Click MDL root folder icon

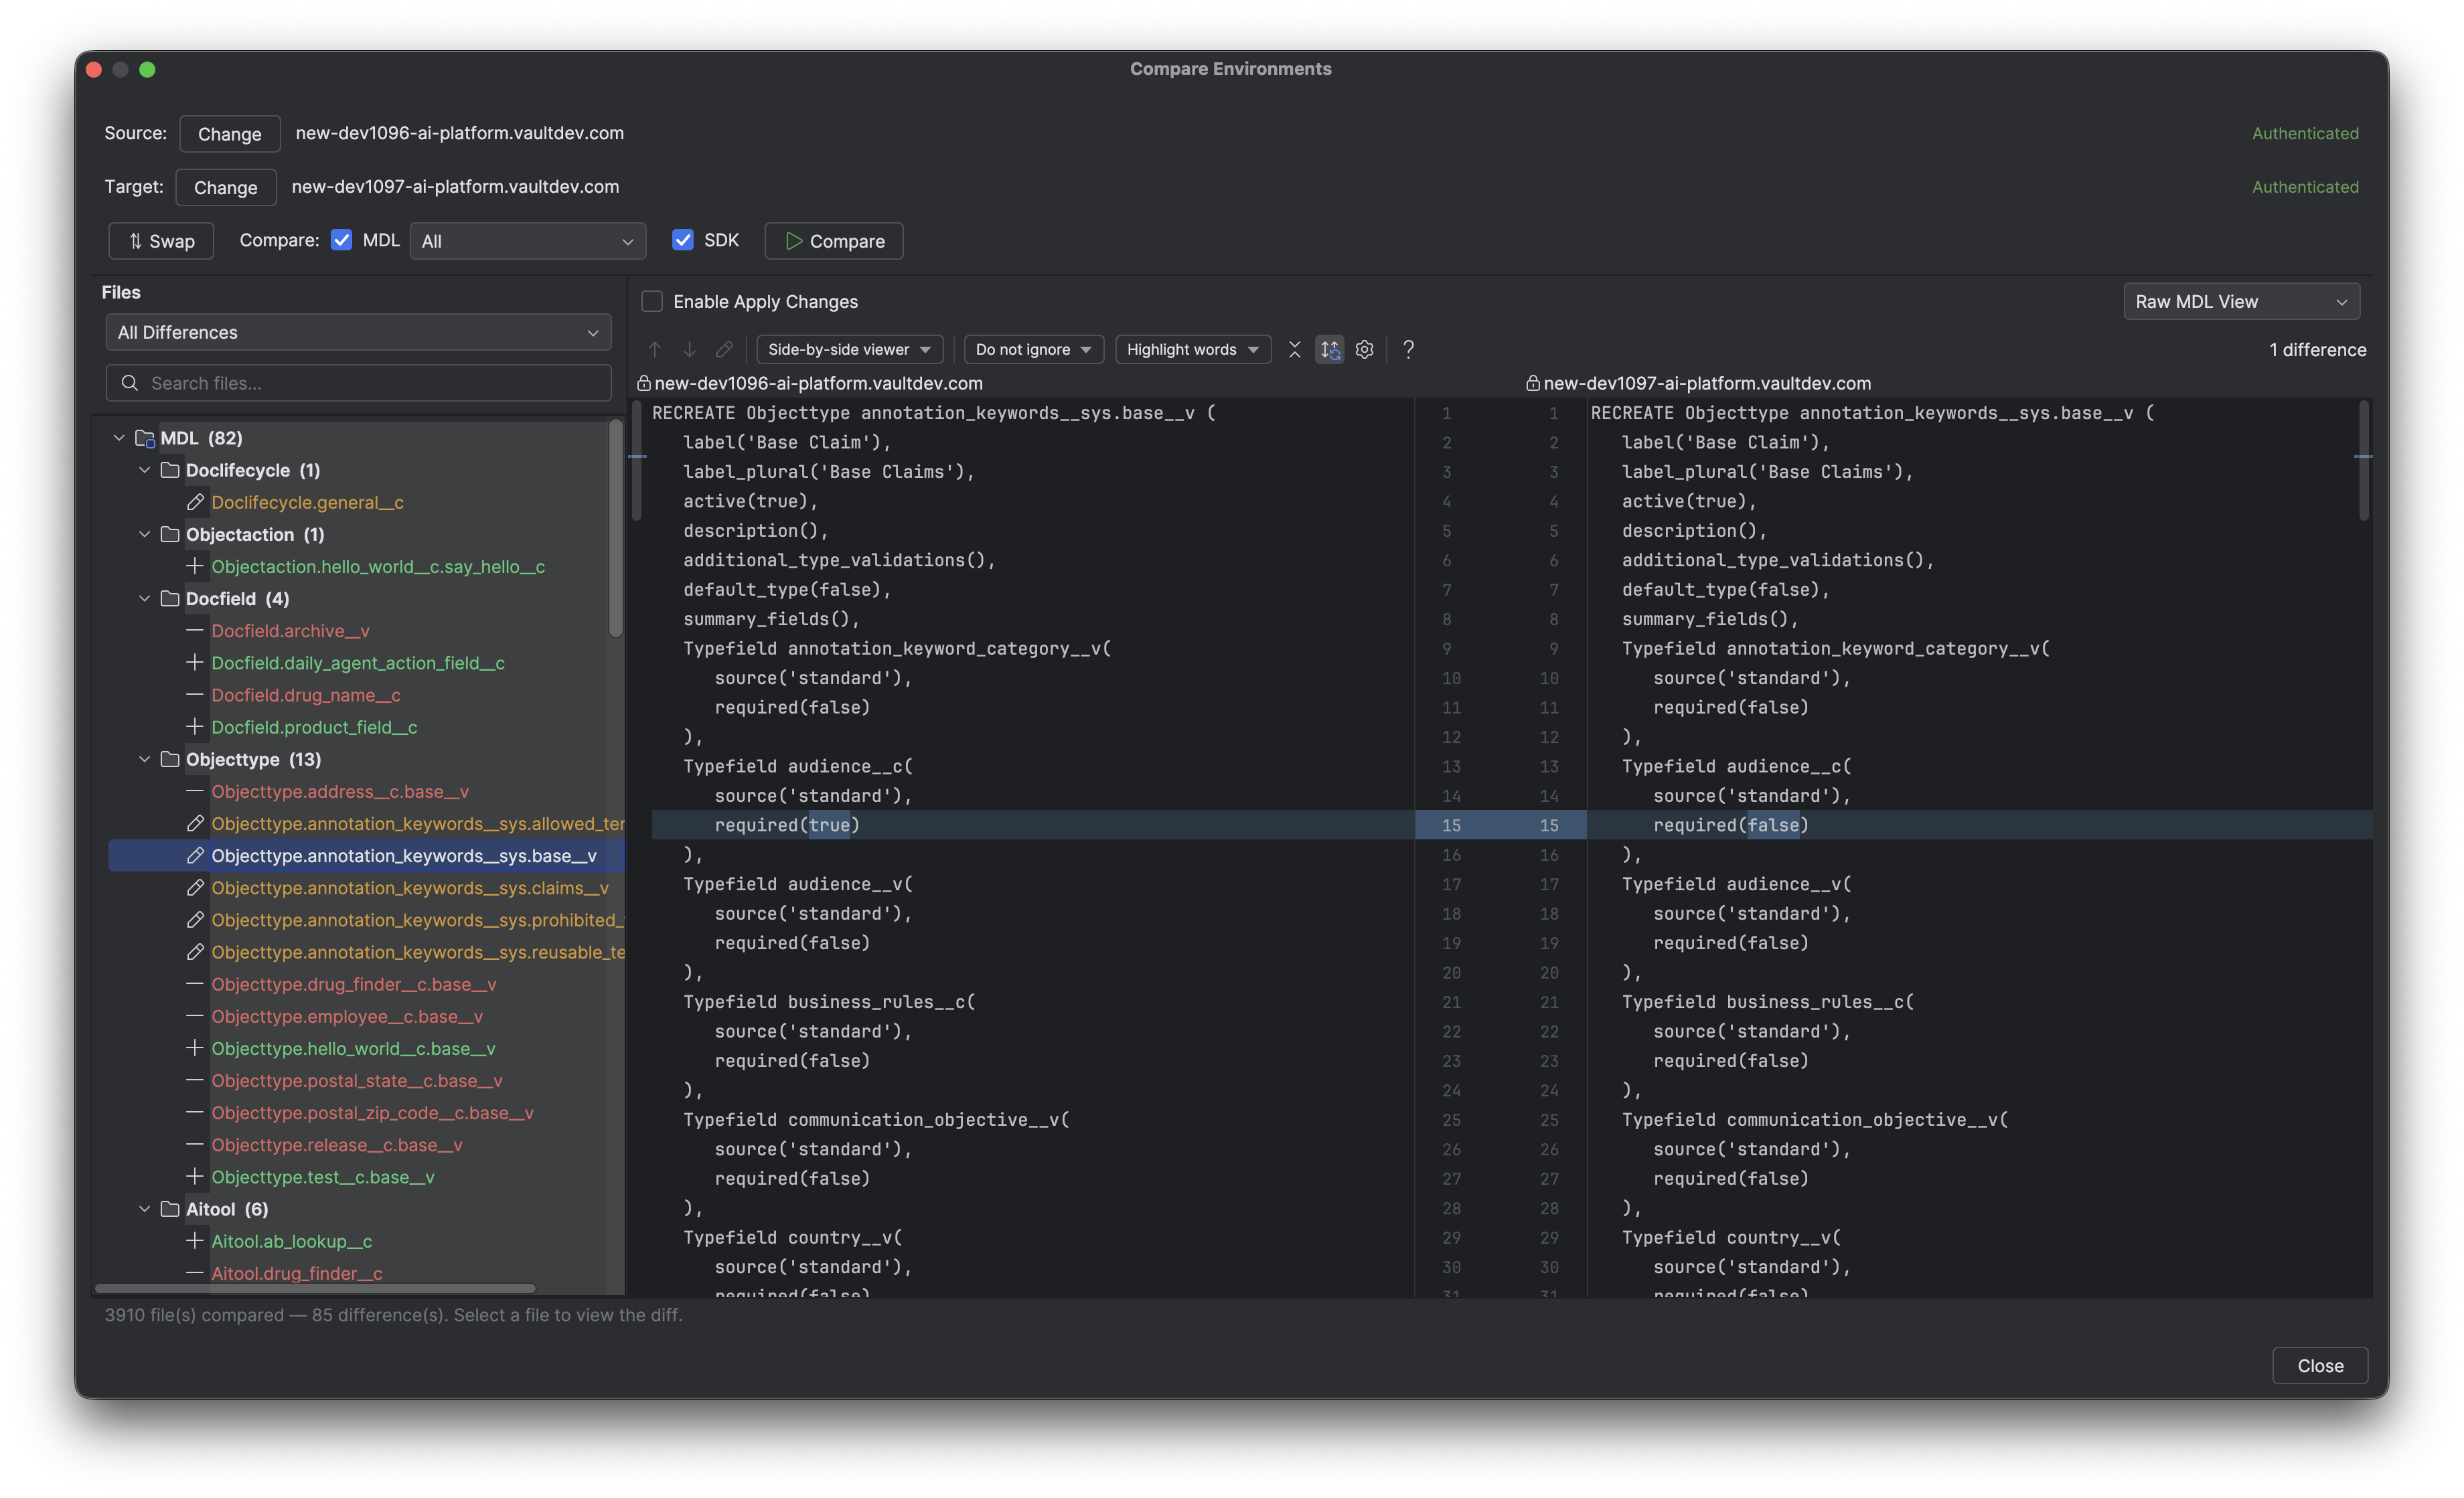pyautogui.click(x=145, y=438)
